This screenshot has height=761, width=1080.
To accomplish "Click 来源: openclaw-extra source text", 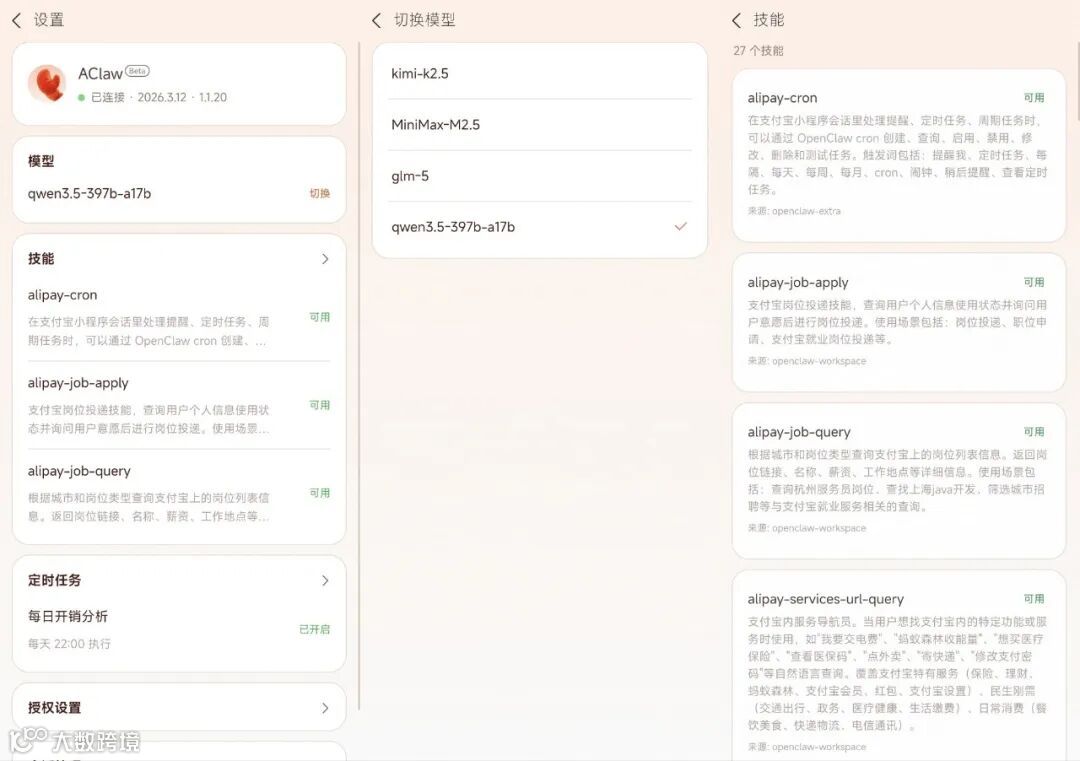I will click(794, 211).
